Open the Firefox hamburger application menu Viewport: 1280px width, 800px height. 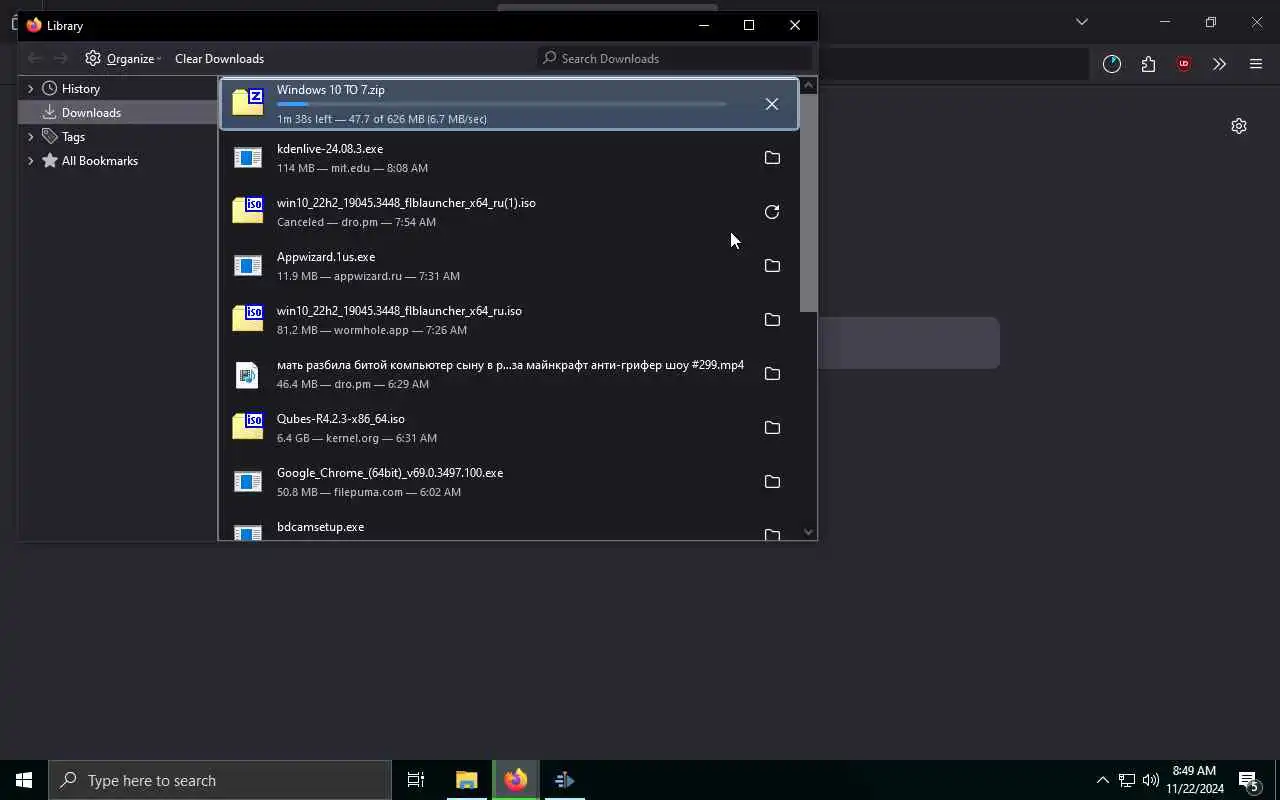click(1256, 64)
